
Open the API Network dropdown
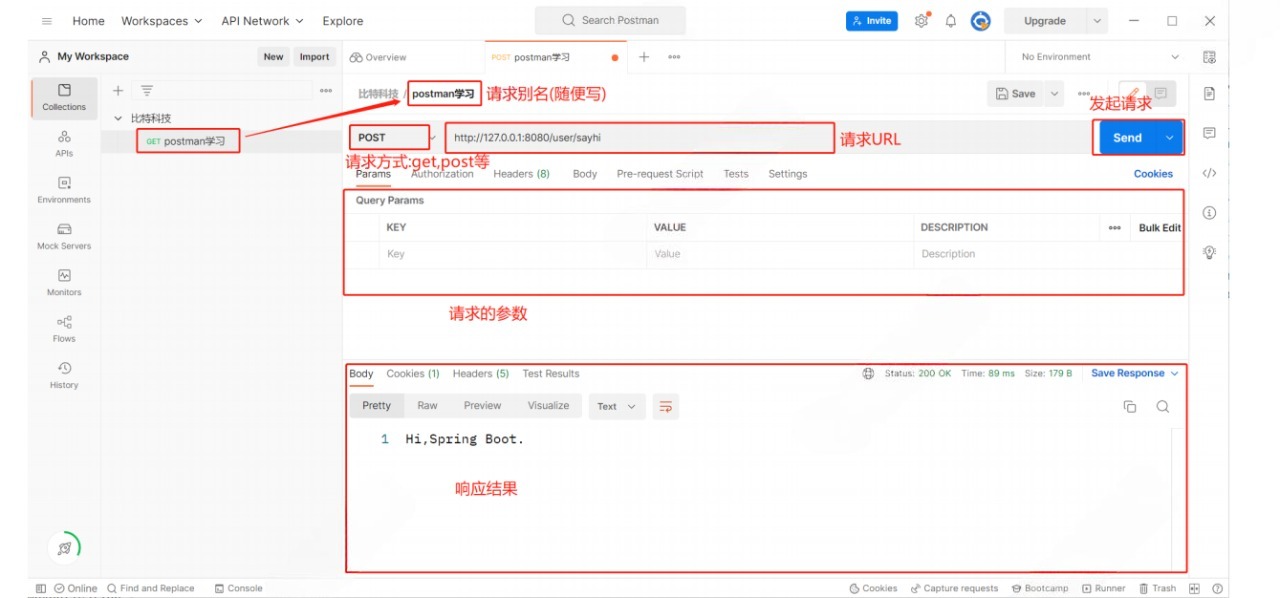point(262,21)
